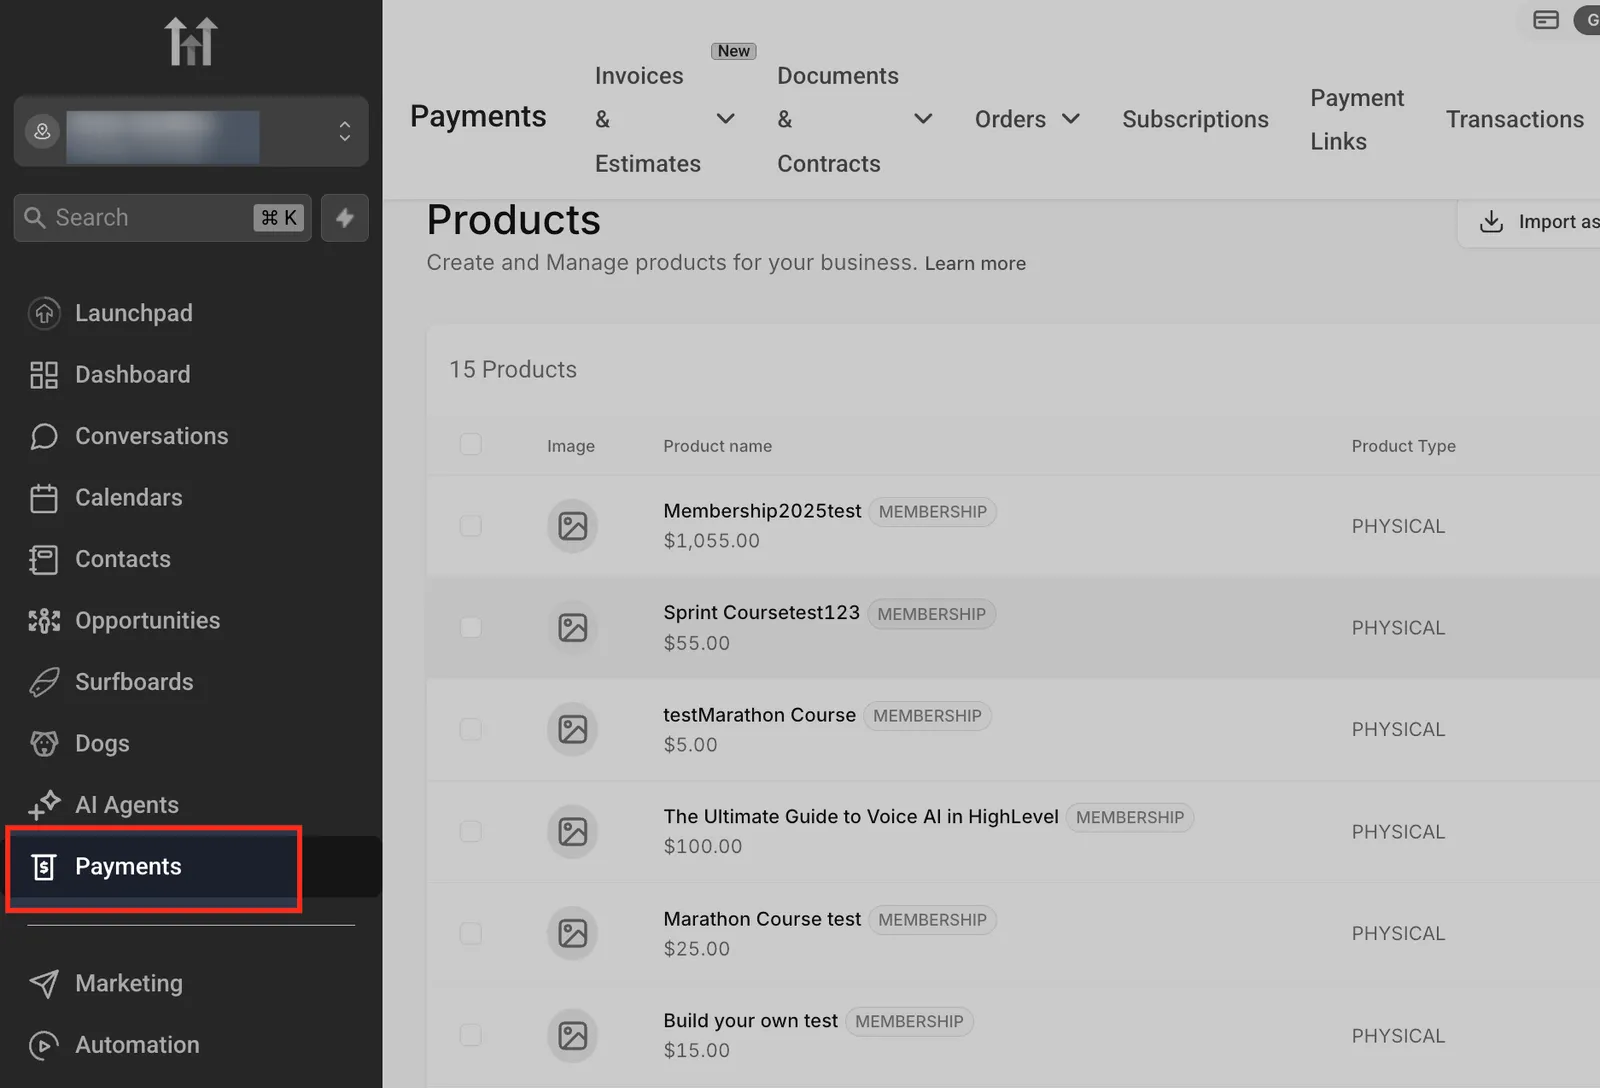Click the search magnifier icon
The image size is (1600, 1088).
[x=35, y=218]
